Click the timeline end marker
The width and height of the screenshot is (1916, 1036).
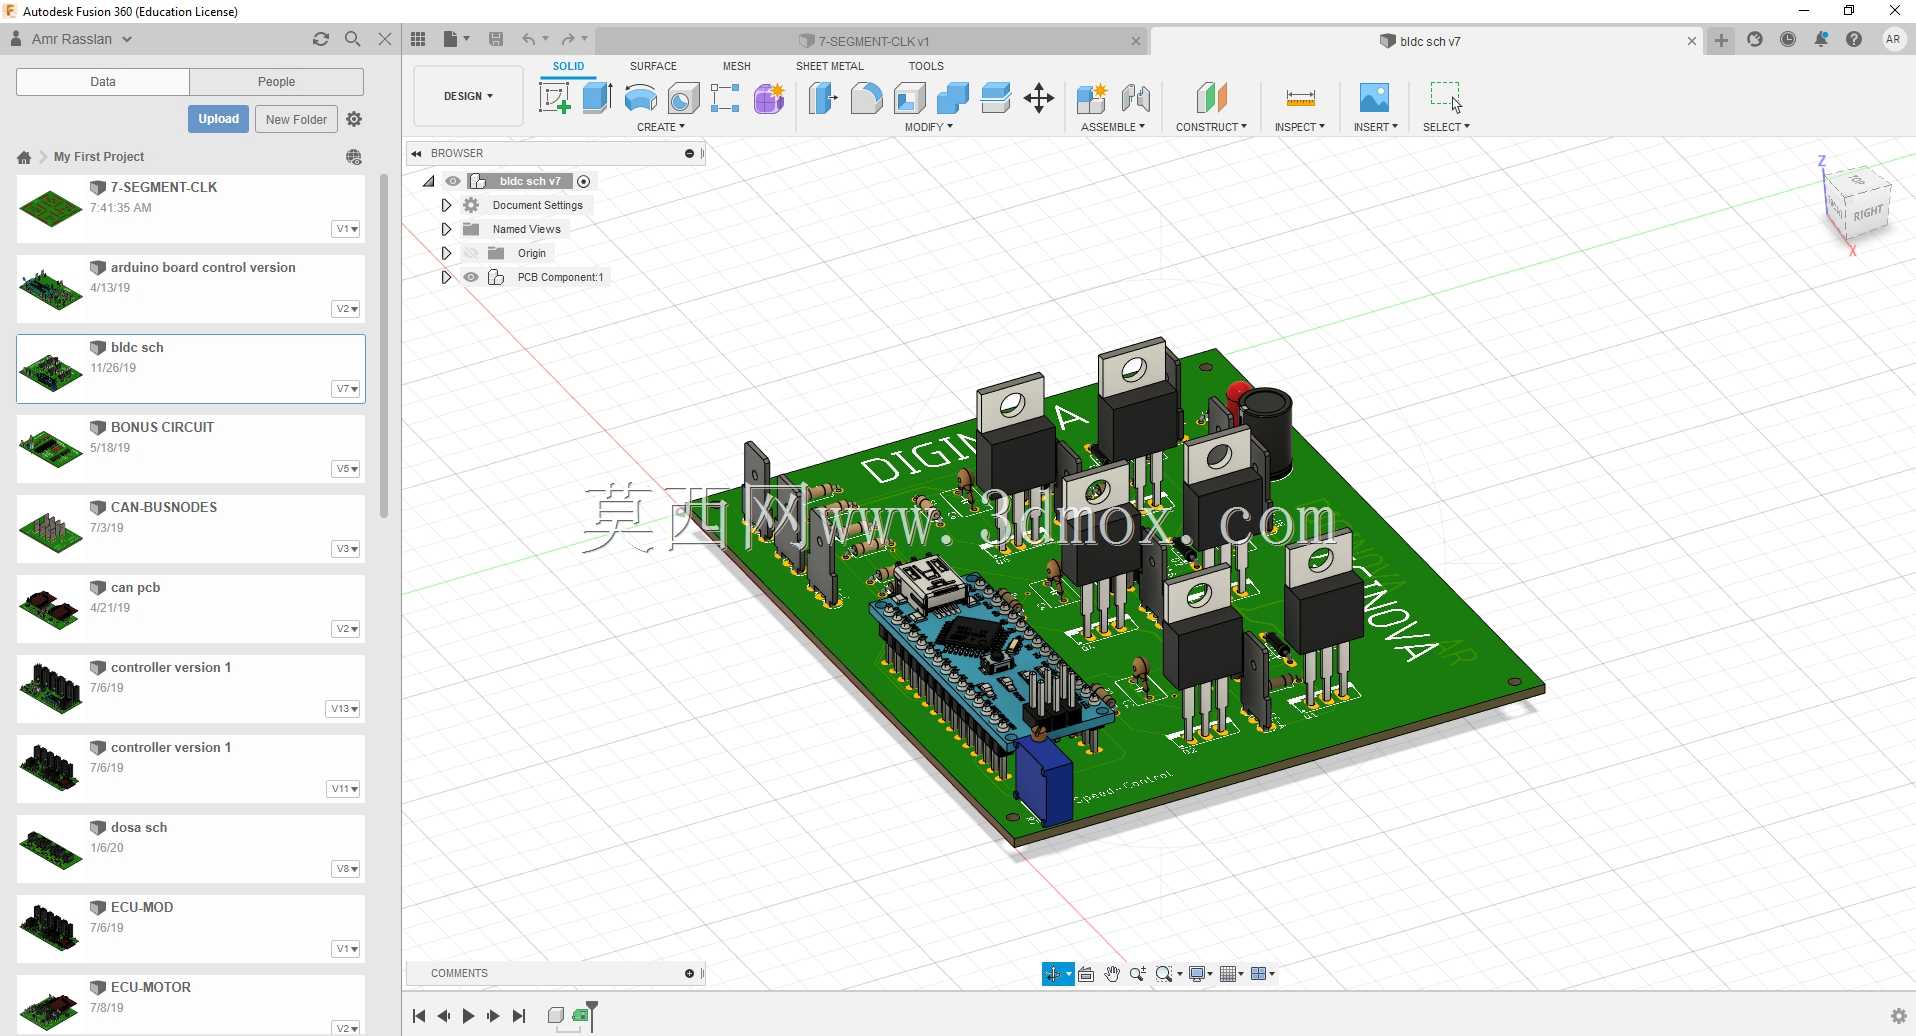592,1014
